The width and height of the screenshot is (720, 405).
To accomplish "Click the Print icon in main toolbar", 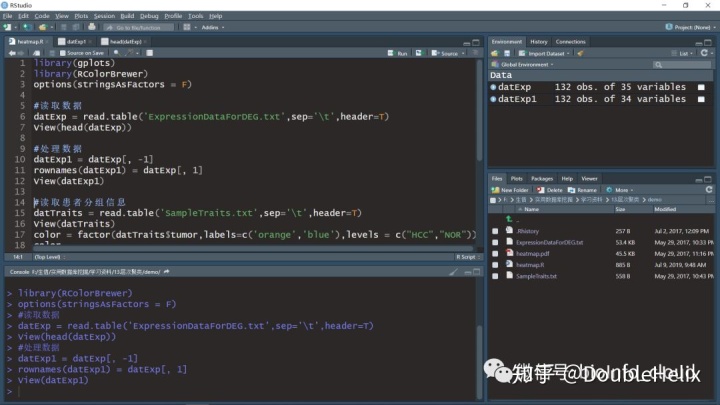I will click(91, 27).
